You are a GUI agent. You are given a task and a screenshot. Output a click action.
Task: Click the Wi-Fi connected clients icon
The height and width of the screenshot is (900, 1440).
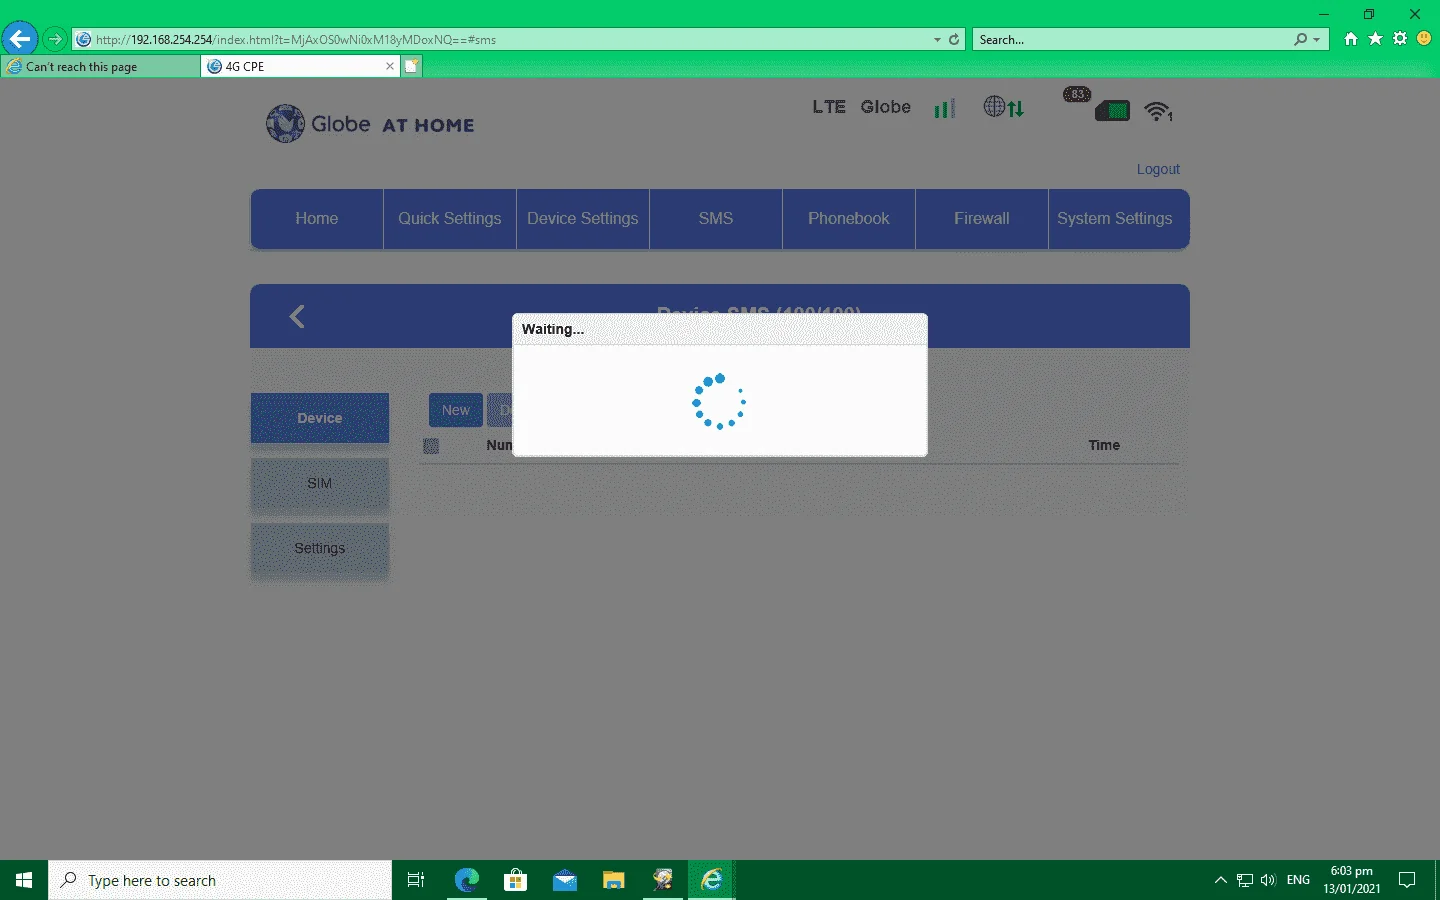point(1159,111)
